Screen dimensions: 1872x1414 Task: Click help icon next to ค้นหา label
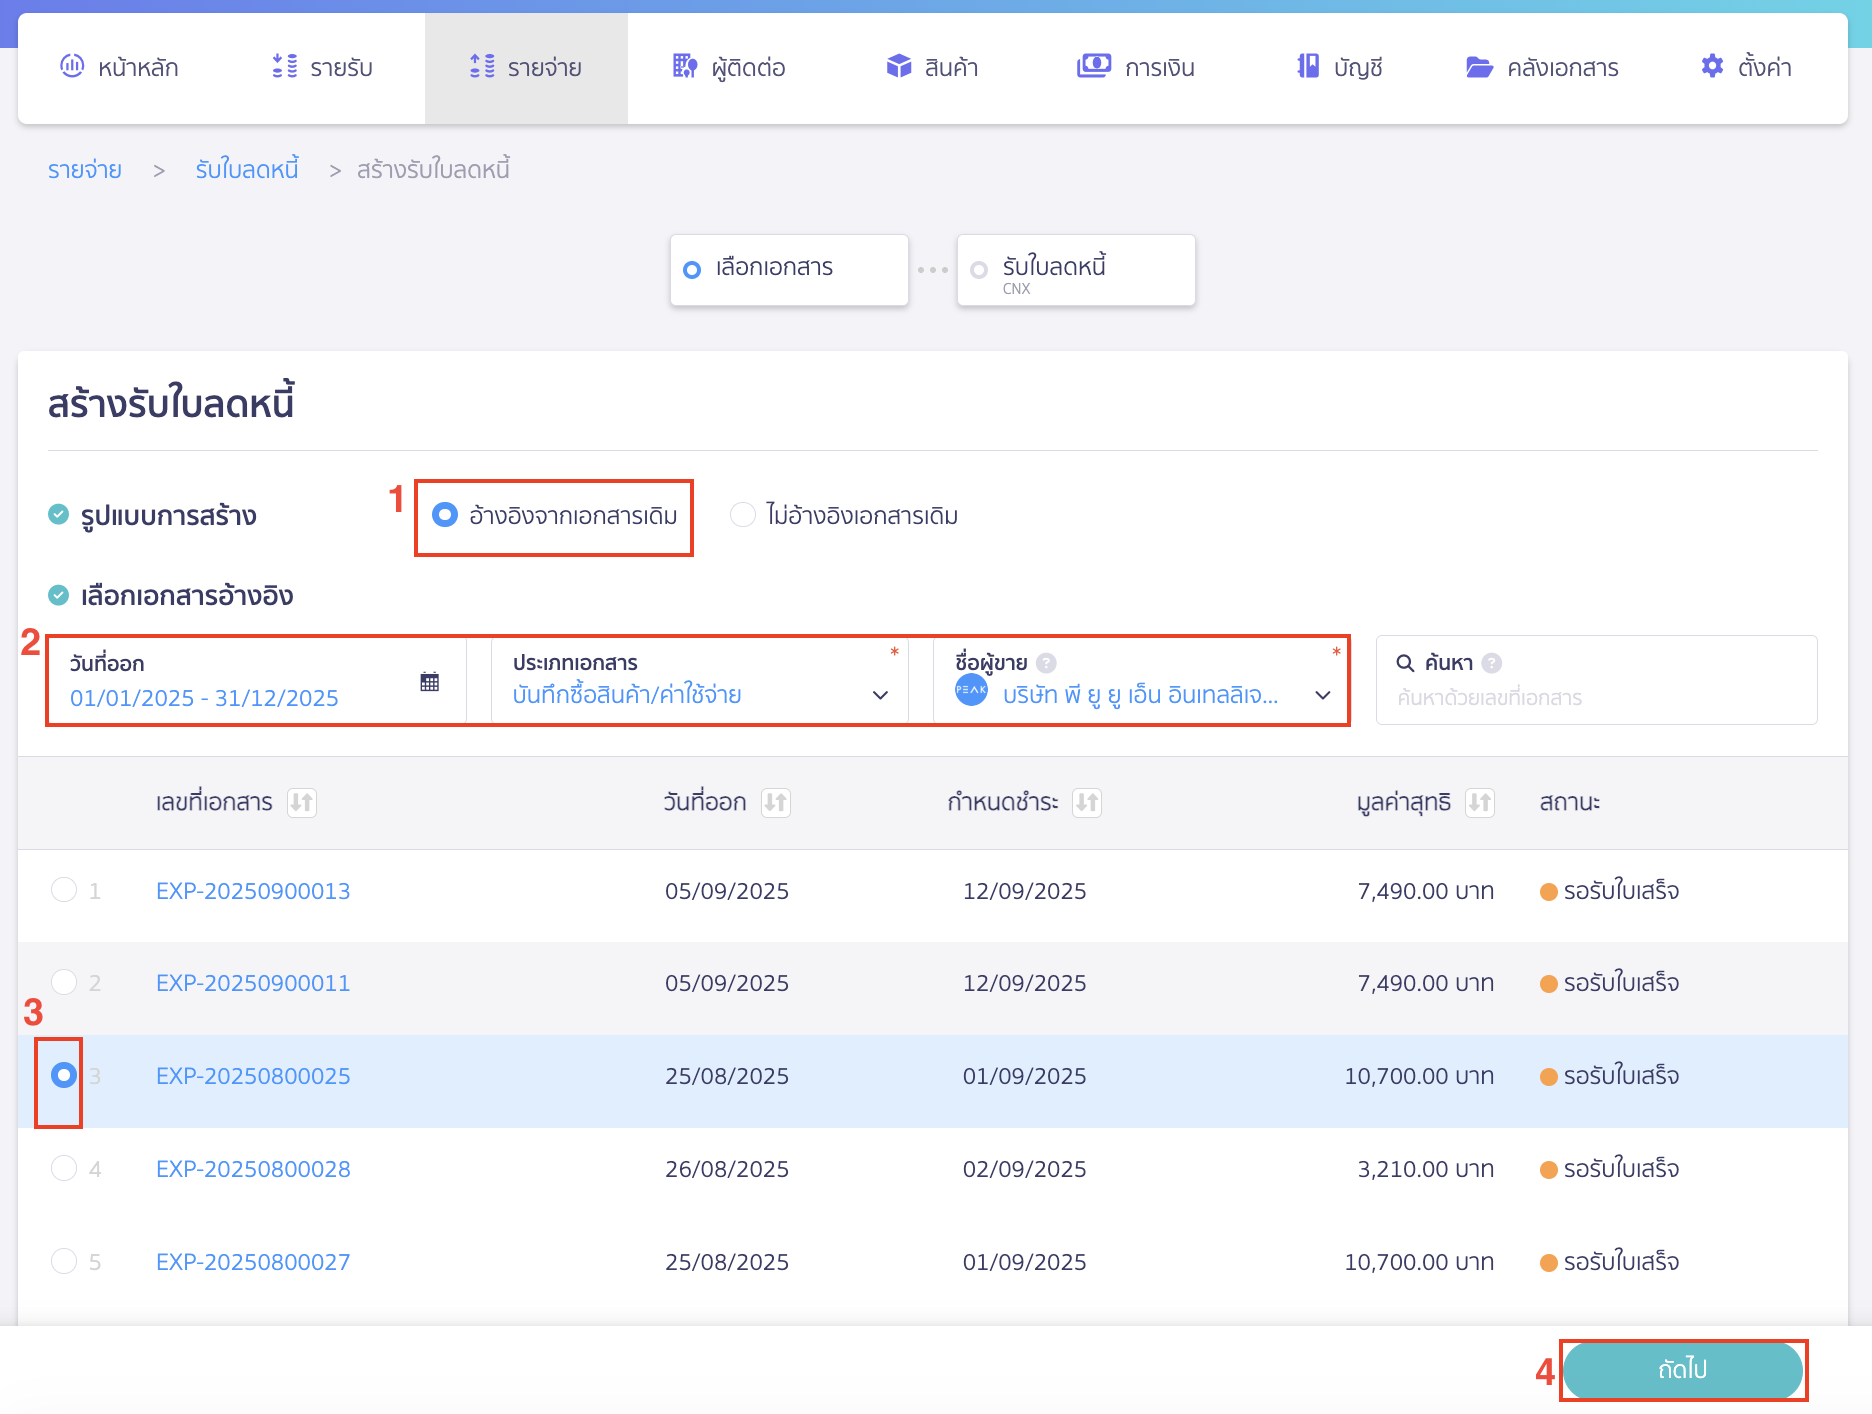coord(1491,663)
